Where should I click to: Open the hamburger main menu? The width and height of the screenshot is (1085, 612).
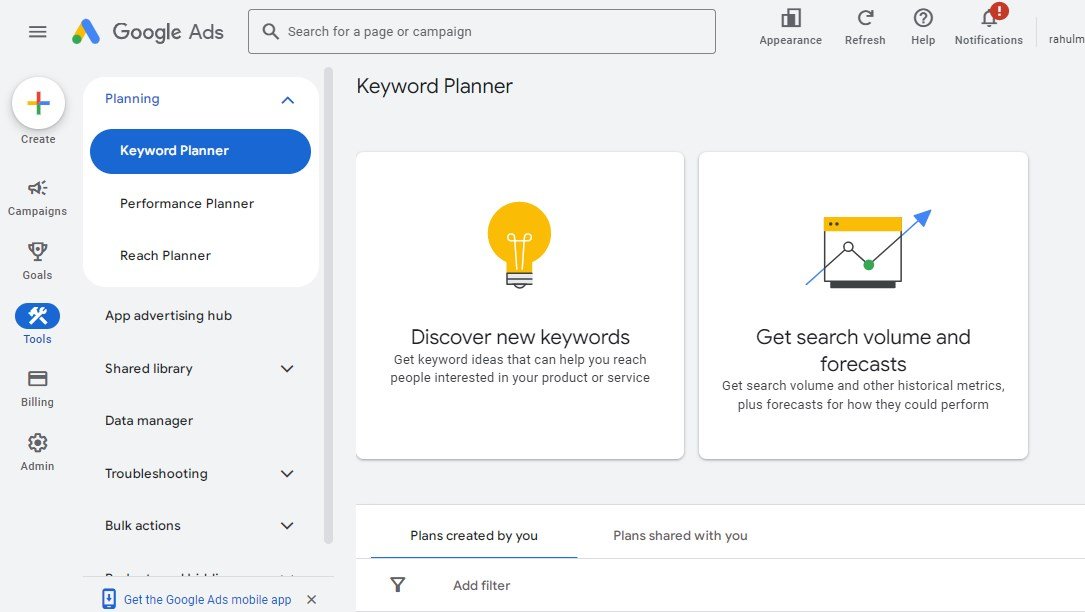pos(37,32)
